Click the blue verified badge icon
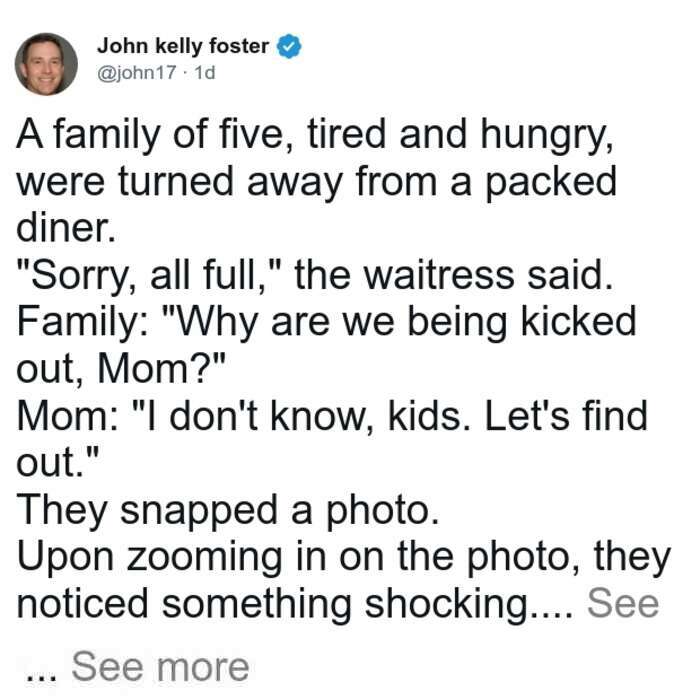Viewport: 700px width, 700px height. point(290,46)
